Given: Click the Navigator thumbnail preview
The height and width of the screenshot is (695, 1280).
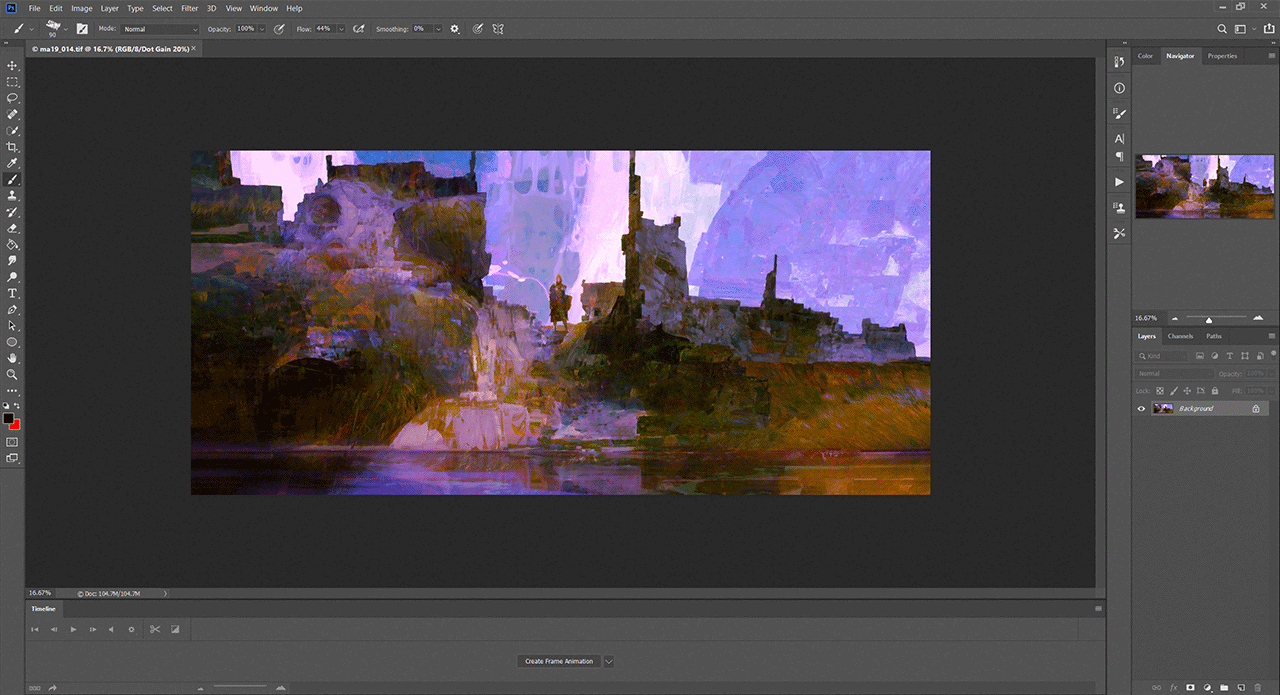Looking at the screenshot, I should click(x=1205, y=186).
